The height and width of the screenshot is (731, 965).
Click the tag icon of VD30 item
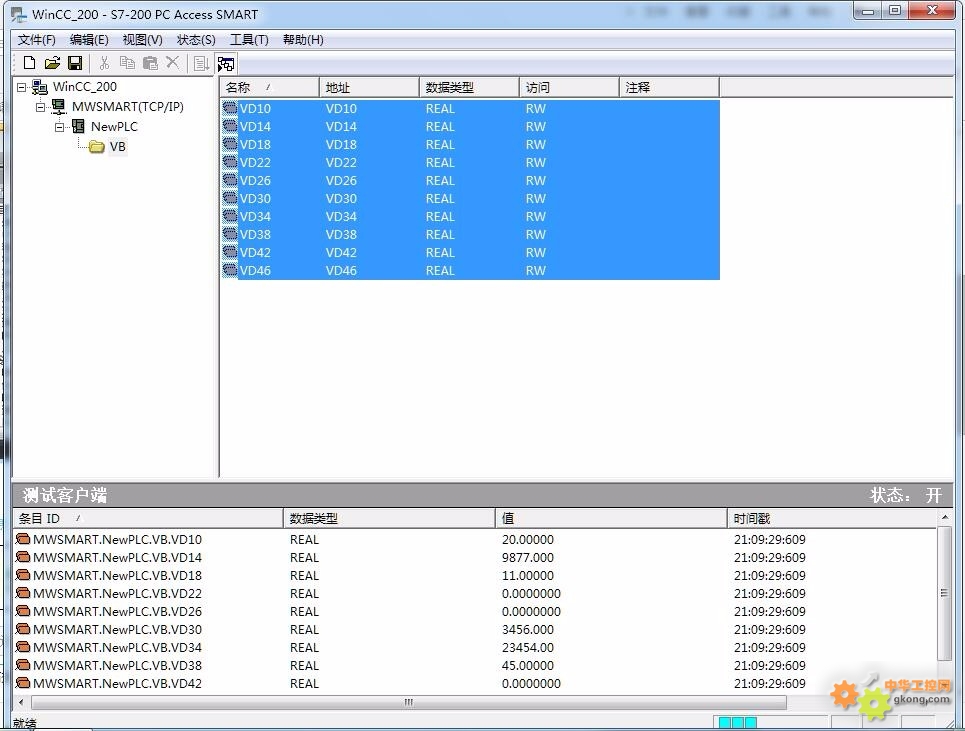coord(230,198)
